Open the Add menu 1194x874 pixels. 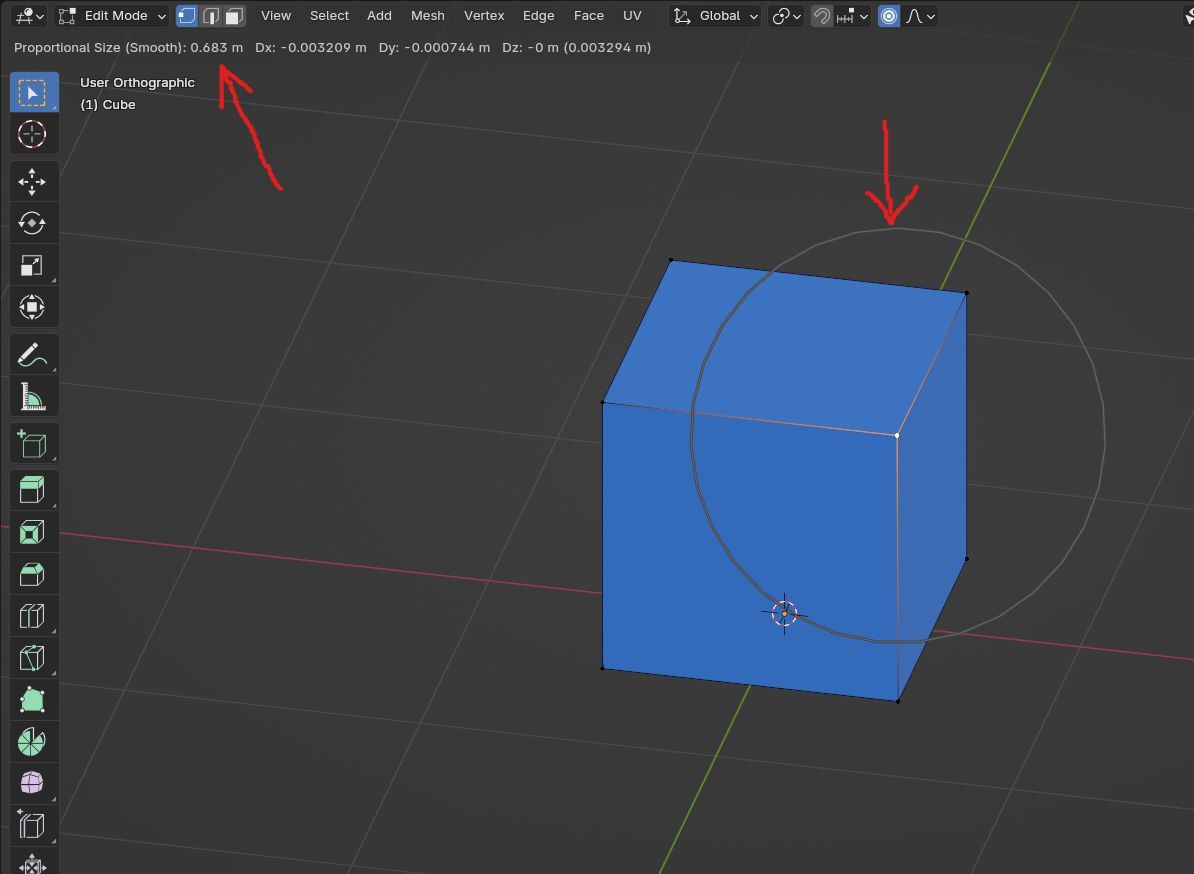pyautogui.click(x=379, y=16)
